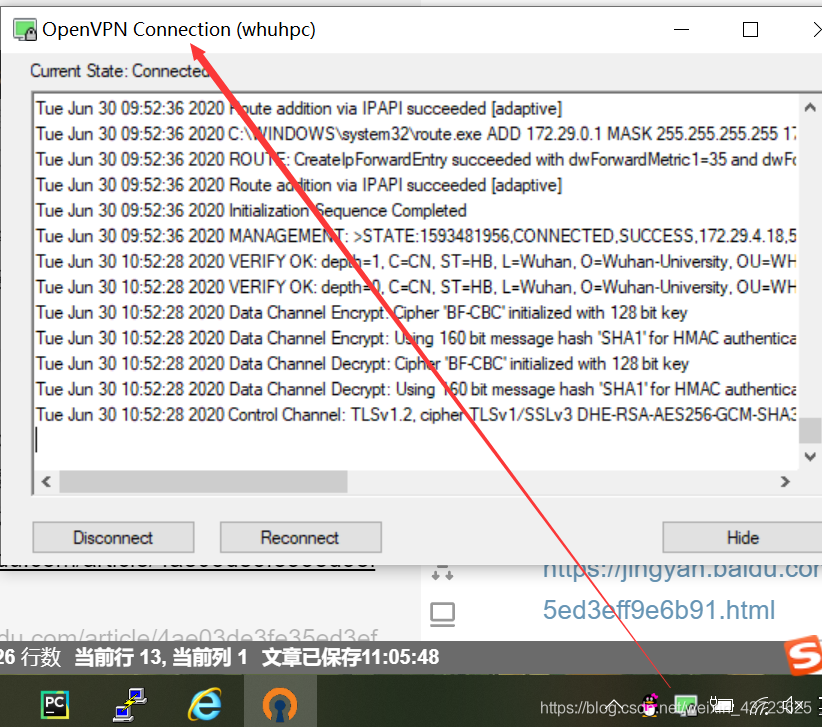Click the 'VERIFY OK: depth=1' log line
This screenshot has width=822, height=727.
tap(415, 262)
